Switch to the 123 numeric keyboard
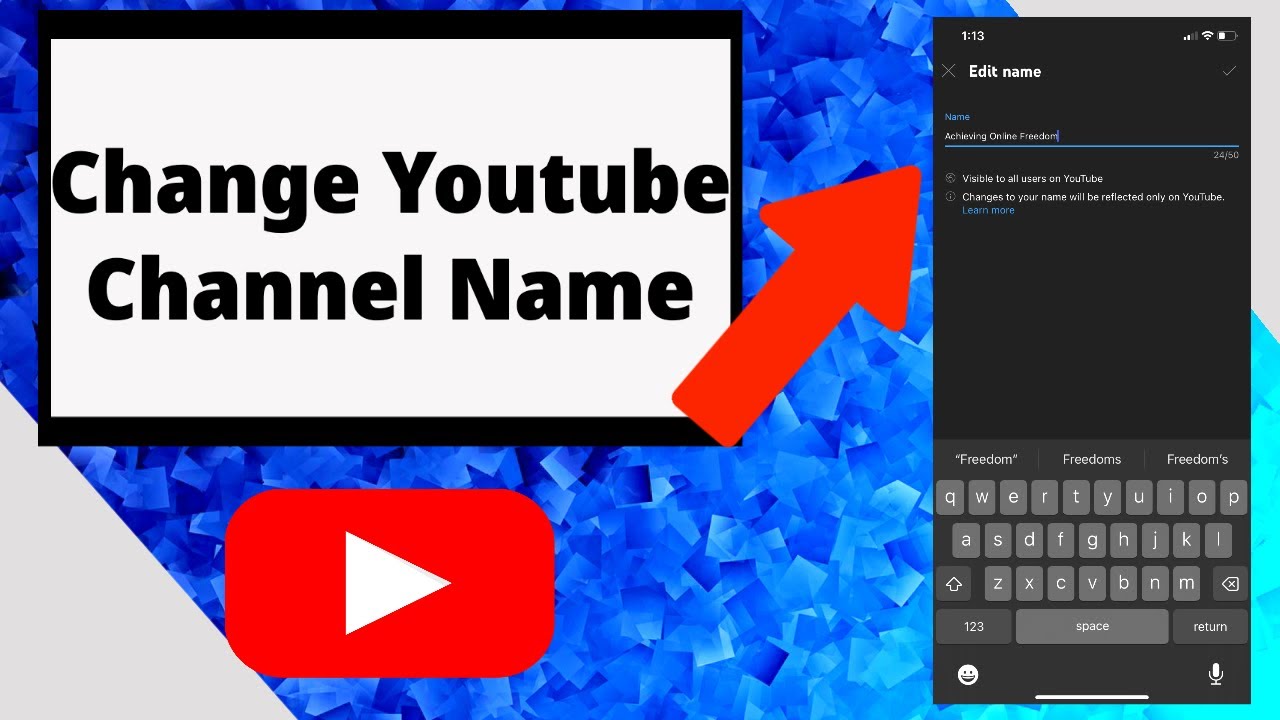This screenshot has height=720, width=1280. pos(974,626)
